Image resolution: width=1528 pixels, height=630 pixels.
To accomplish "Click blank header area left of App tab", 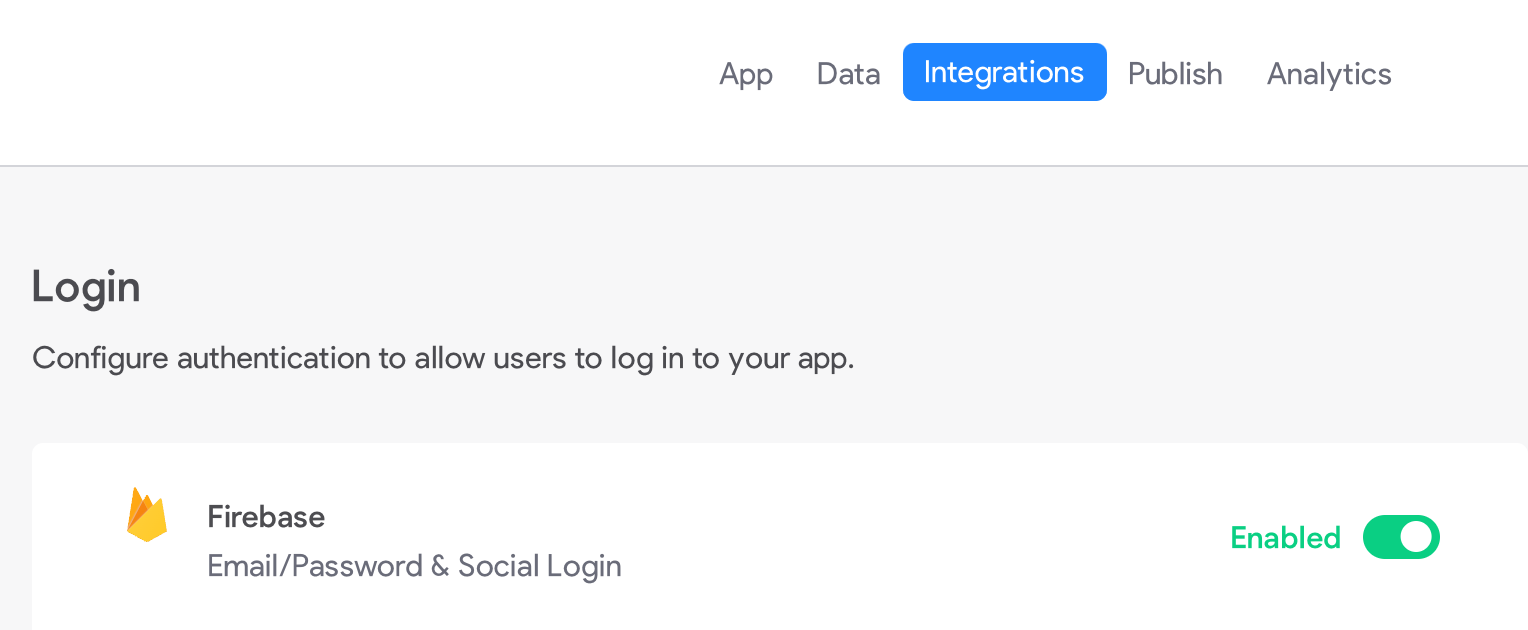I will click(x=350, y=74).
